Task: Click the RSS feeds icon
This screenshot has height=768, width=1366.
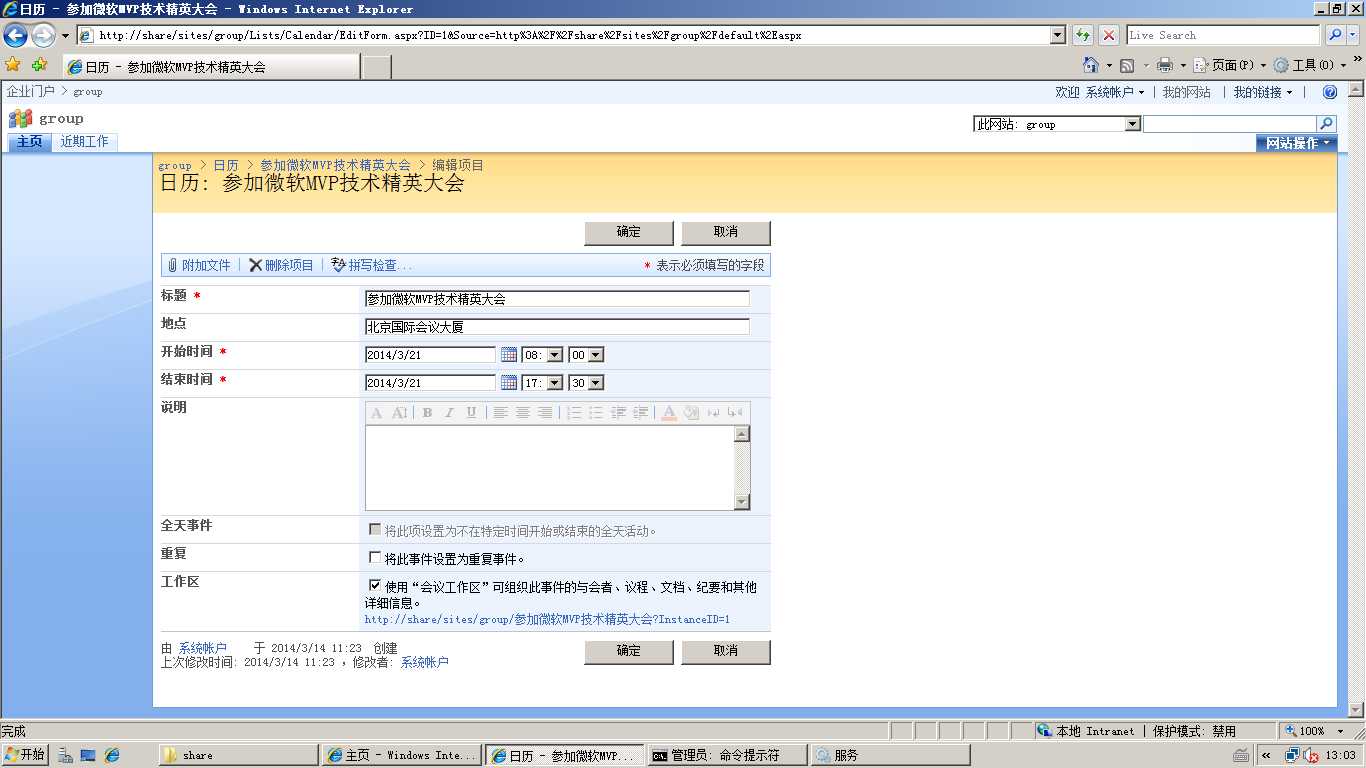Action: [1127, 65]
